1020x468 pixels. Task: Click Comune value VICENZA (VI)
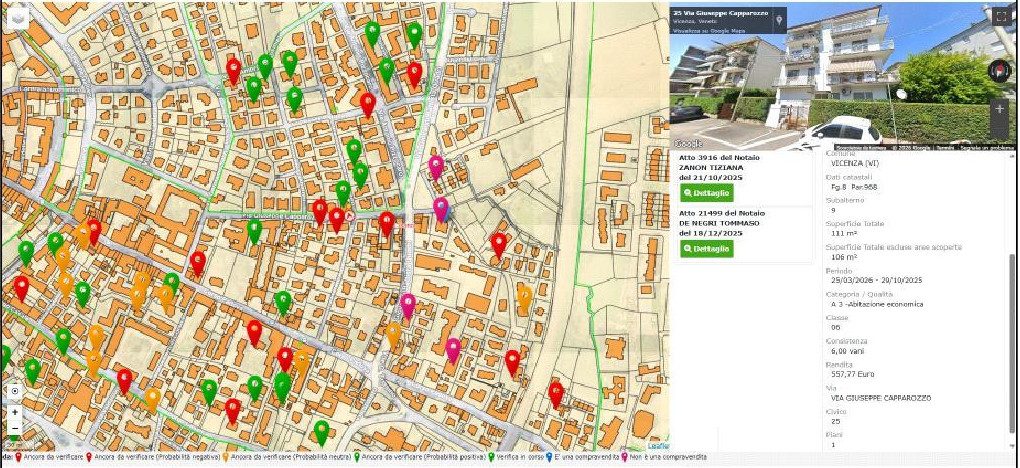tap(854, 163)
